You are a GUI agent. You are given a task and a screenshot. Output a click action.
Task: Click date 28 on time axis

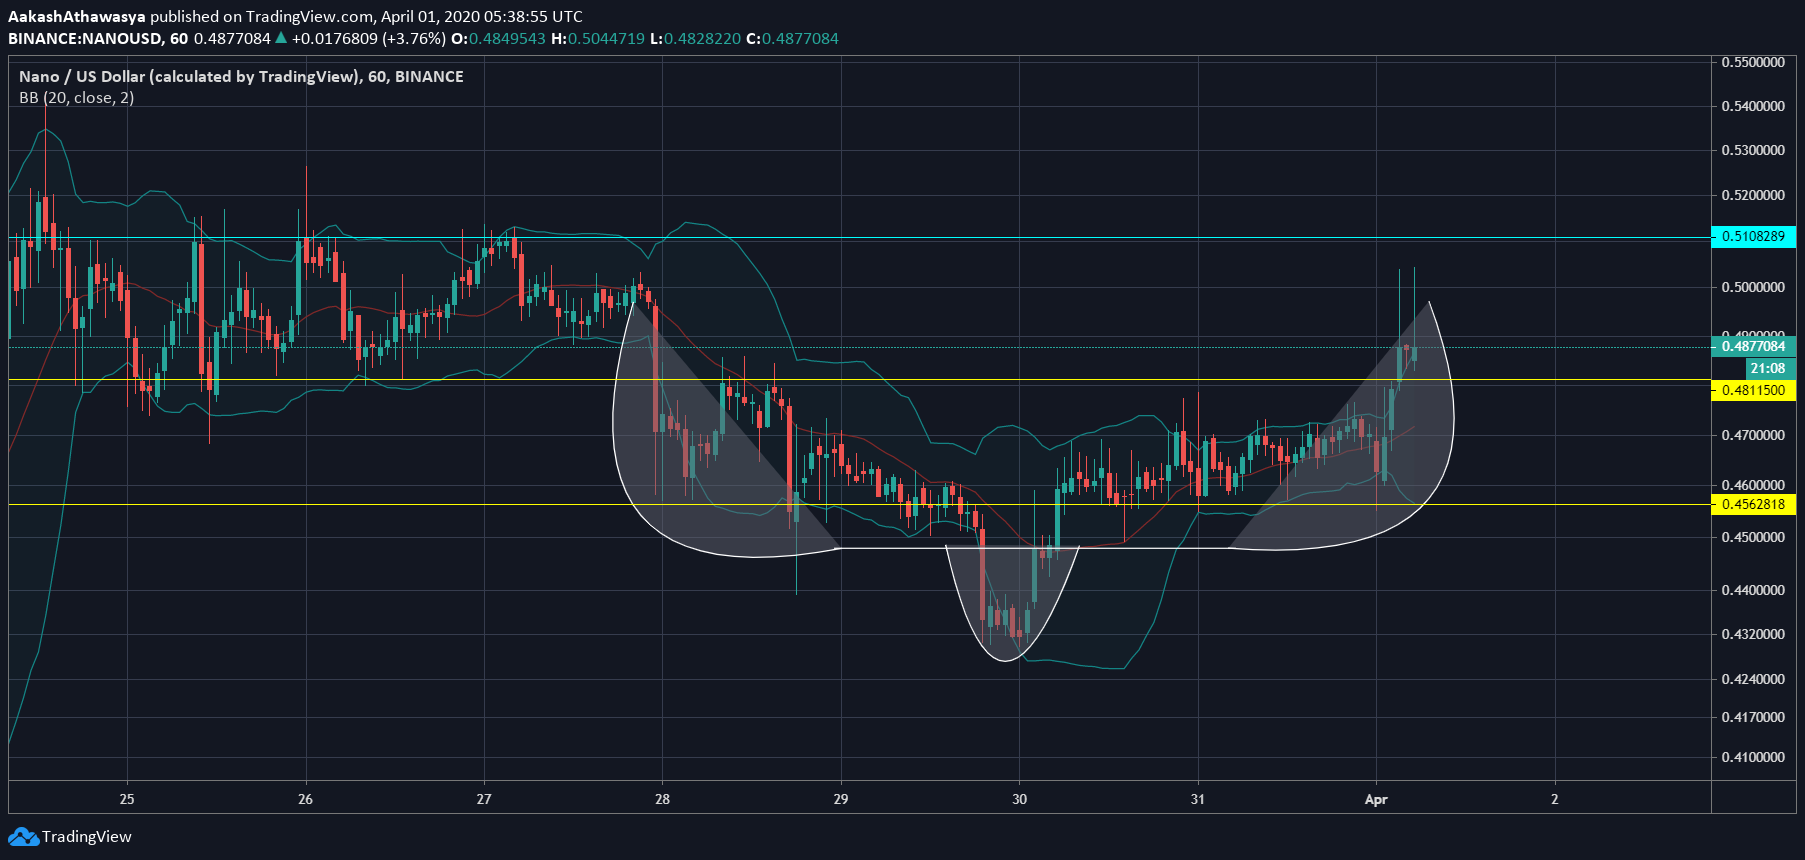662,799
